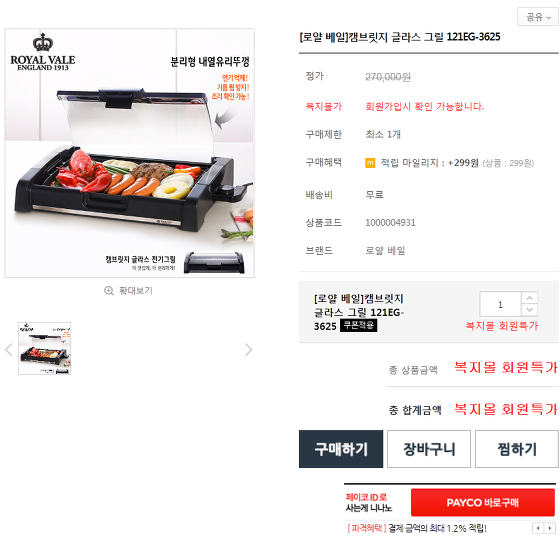The width and height of the screenshot is (560, 541).
Task: Show previous thumbnail with left chevron
Action: pyautogui.click(x=9, y=350)
